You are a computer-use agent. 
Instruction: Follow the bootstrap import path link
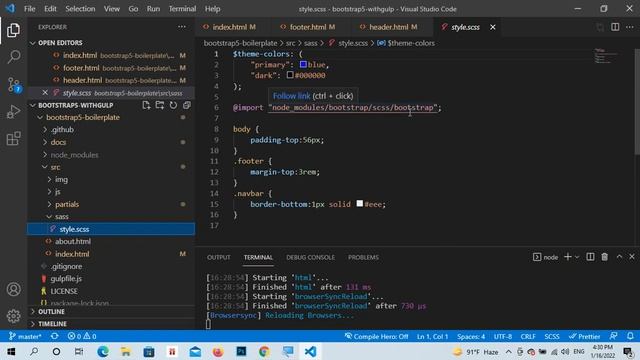pyautogui.click(x=353, y=107)
